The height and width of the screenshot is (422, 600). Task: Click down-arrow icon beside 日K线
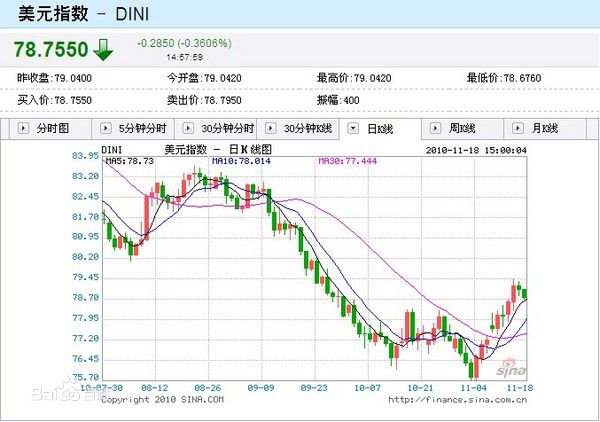click(353, 129)
